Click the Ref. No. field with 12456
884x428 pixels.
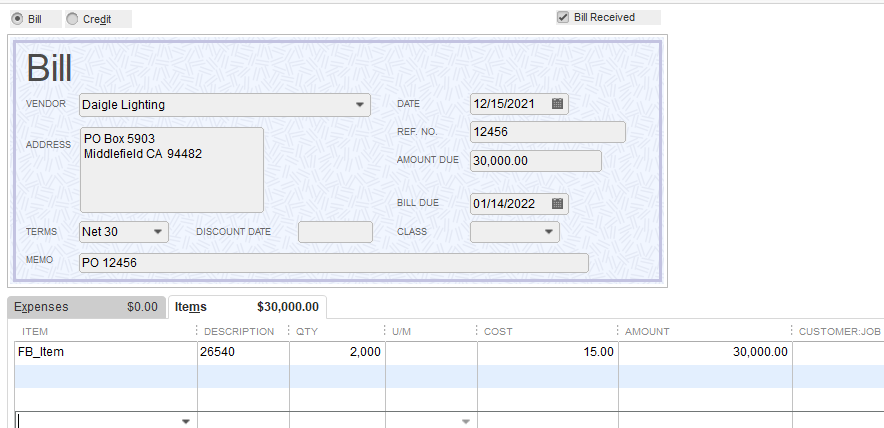547,132
